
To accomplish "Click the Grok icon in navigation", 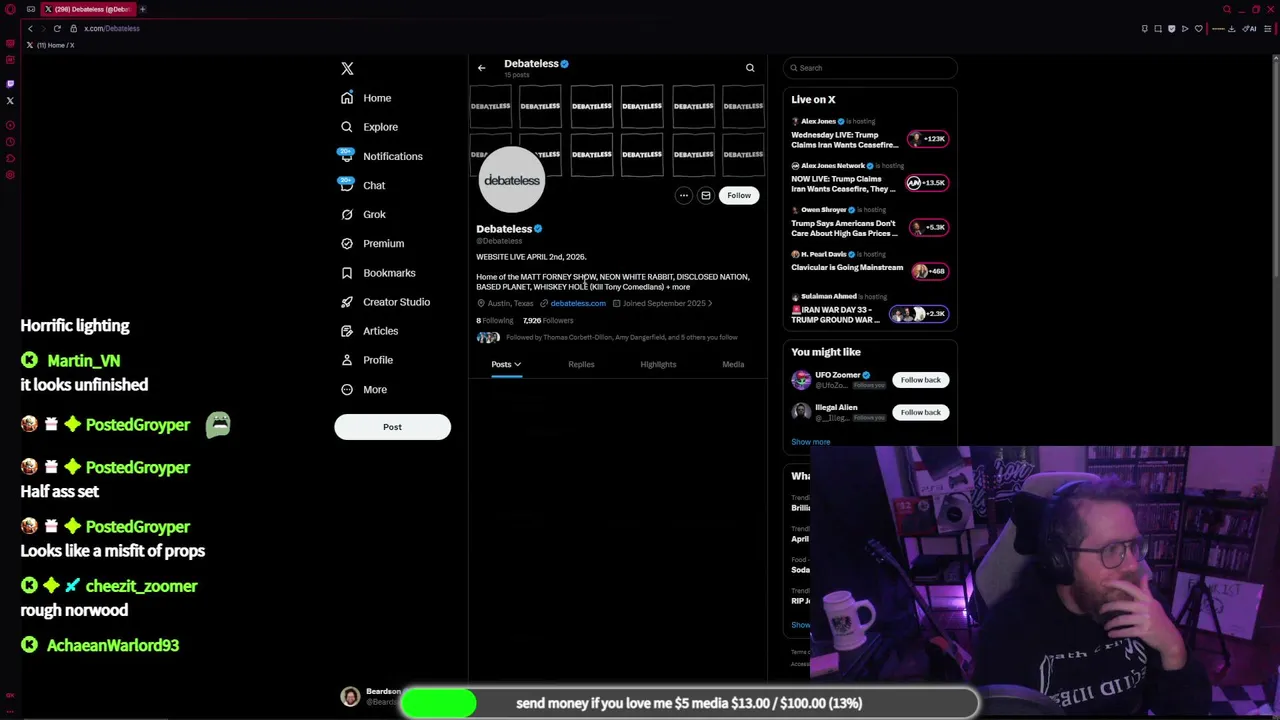I will (347, 214).
